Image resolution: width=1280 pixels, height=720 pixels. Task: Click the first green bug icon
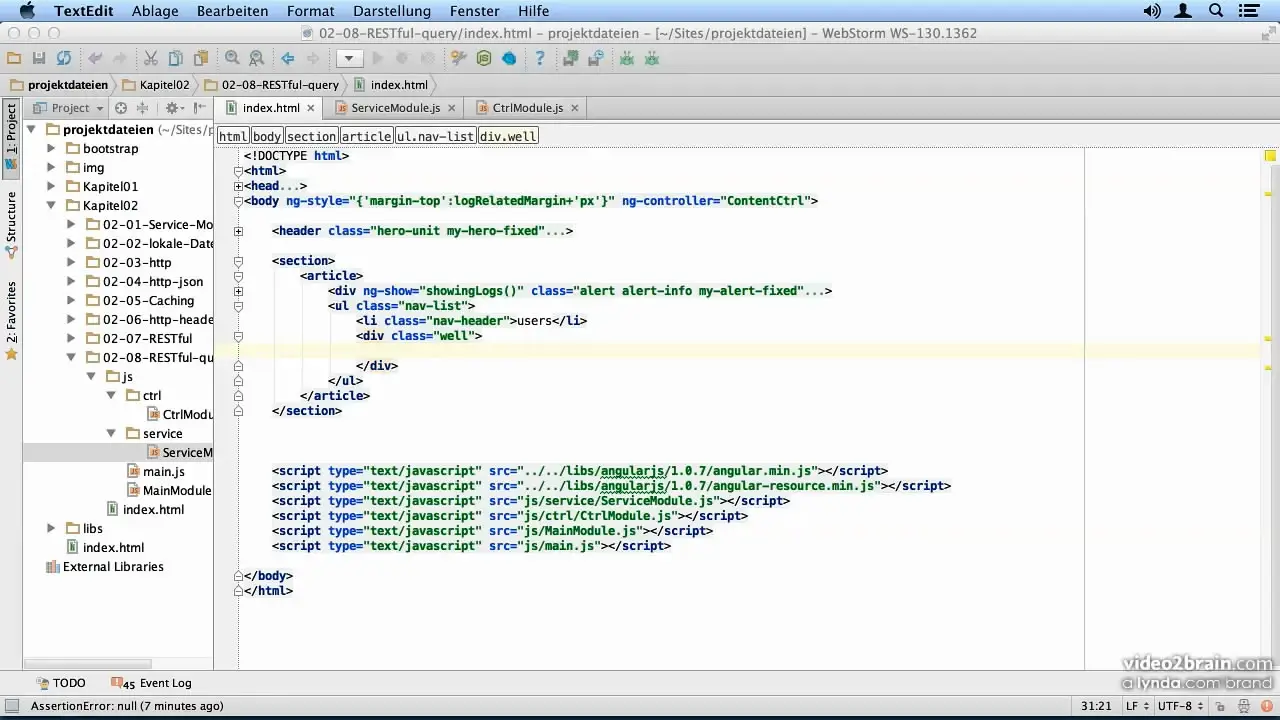click(x=627, y=59)
